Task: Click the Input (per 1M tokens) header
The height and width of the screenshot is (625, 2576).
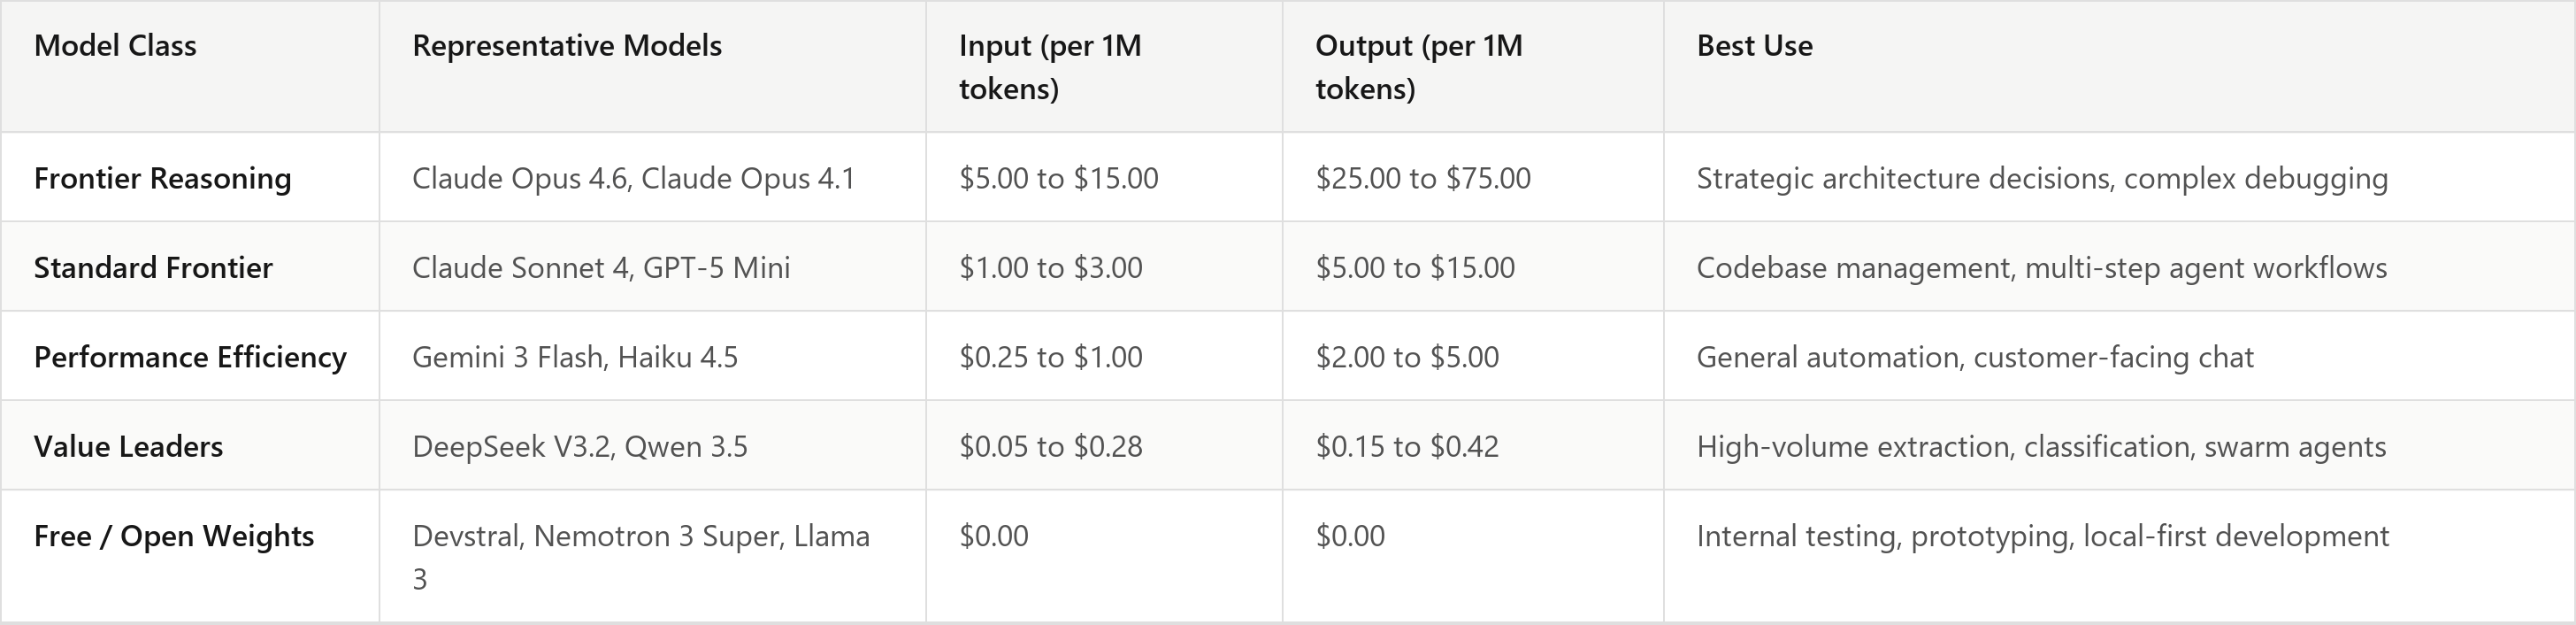Action: tap(1050, 67)
